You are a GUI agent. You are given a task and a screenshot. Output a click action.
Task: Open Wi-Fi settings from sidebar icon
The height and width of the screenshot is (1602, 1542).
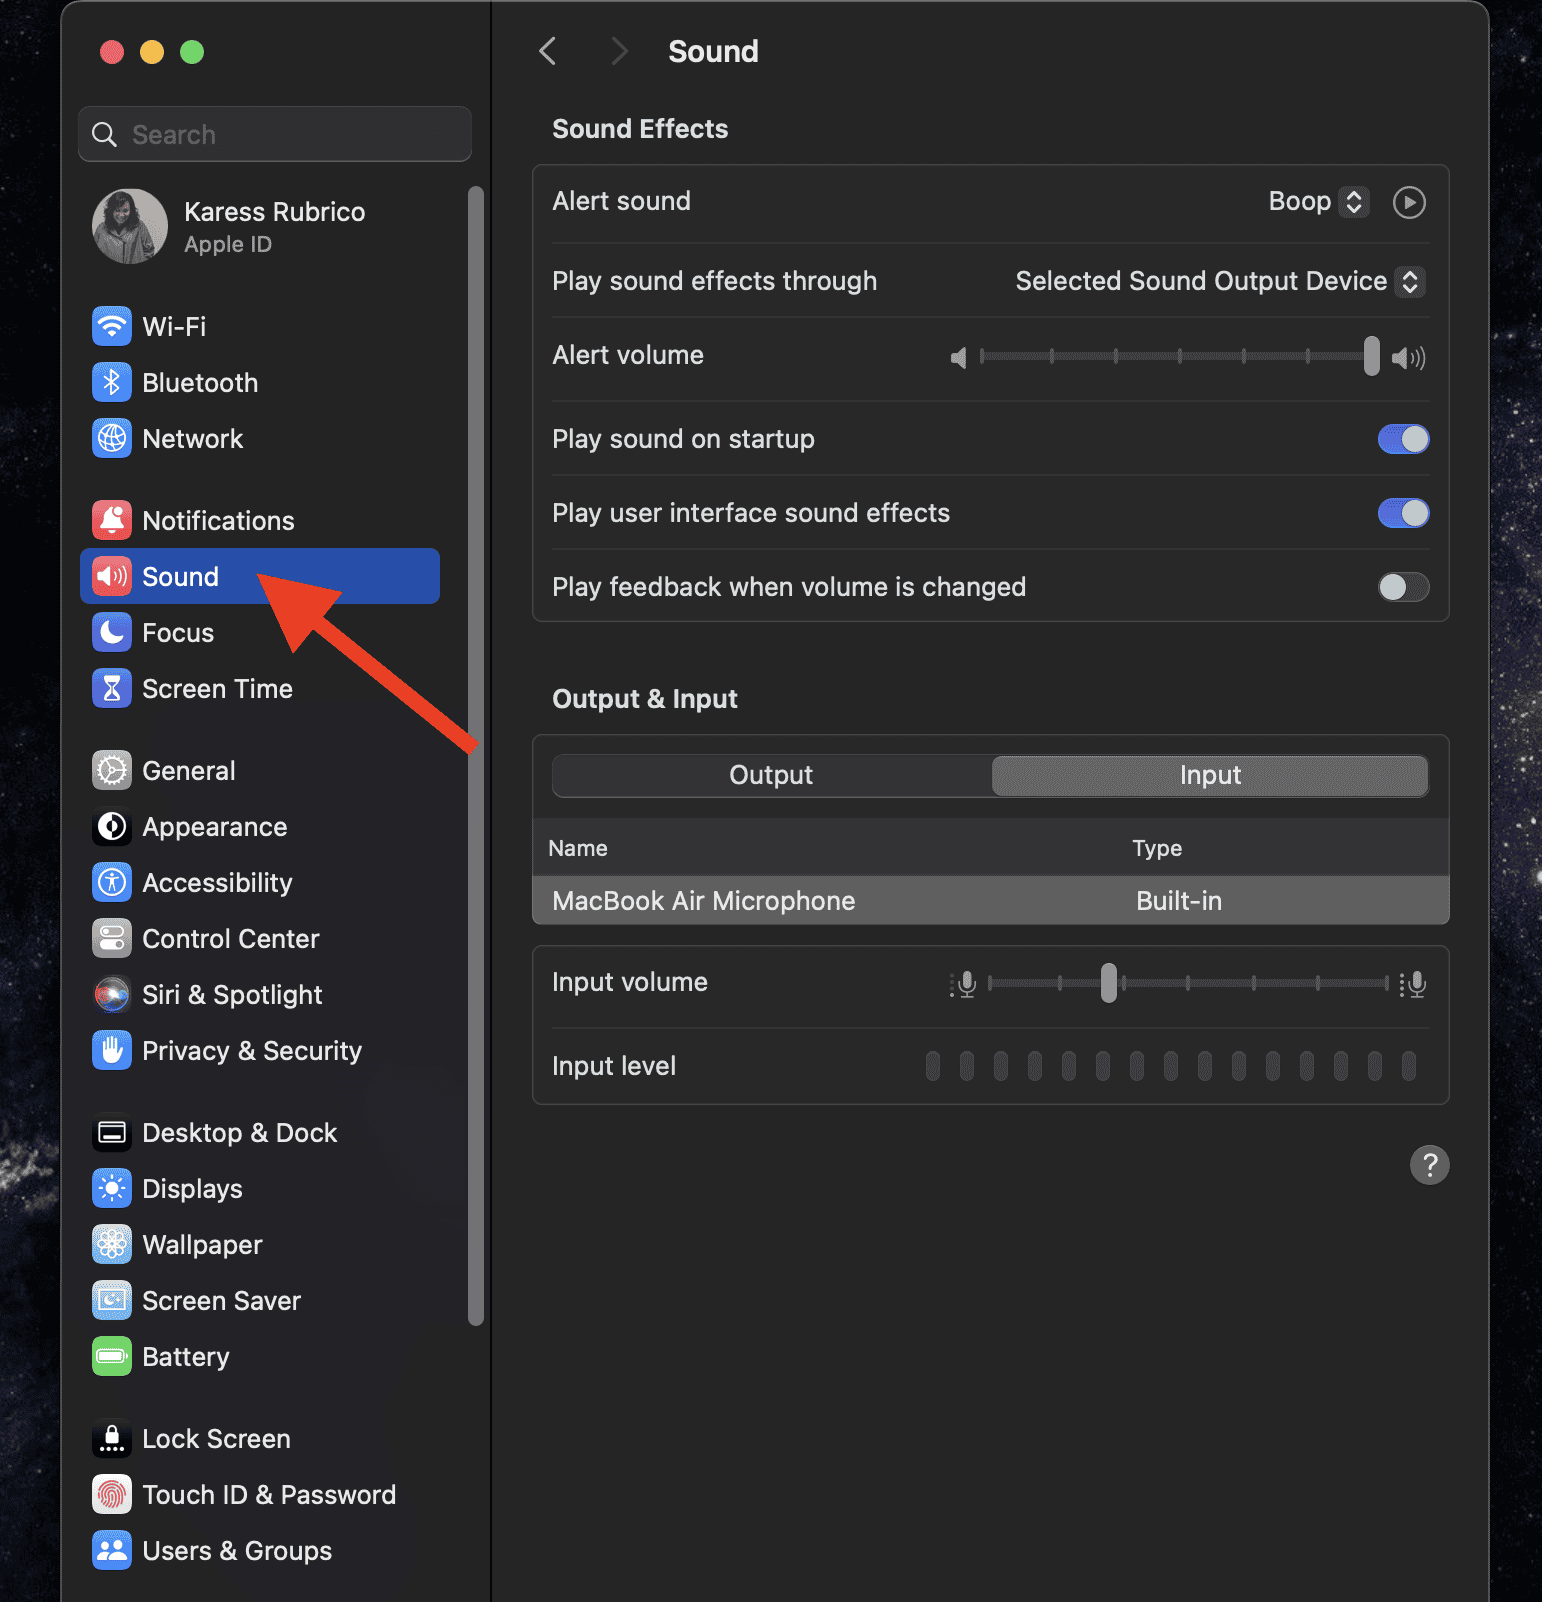pos(112,326)
